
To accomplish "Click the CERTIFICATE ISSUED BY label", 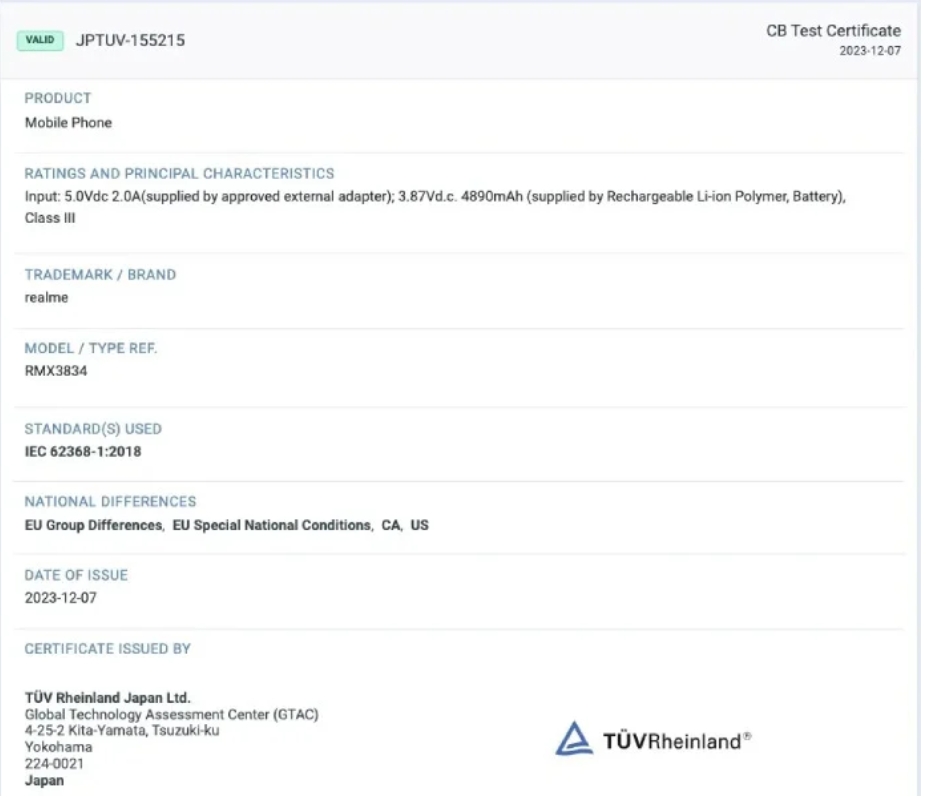I will point(107,649).
